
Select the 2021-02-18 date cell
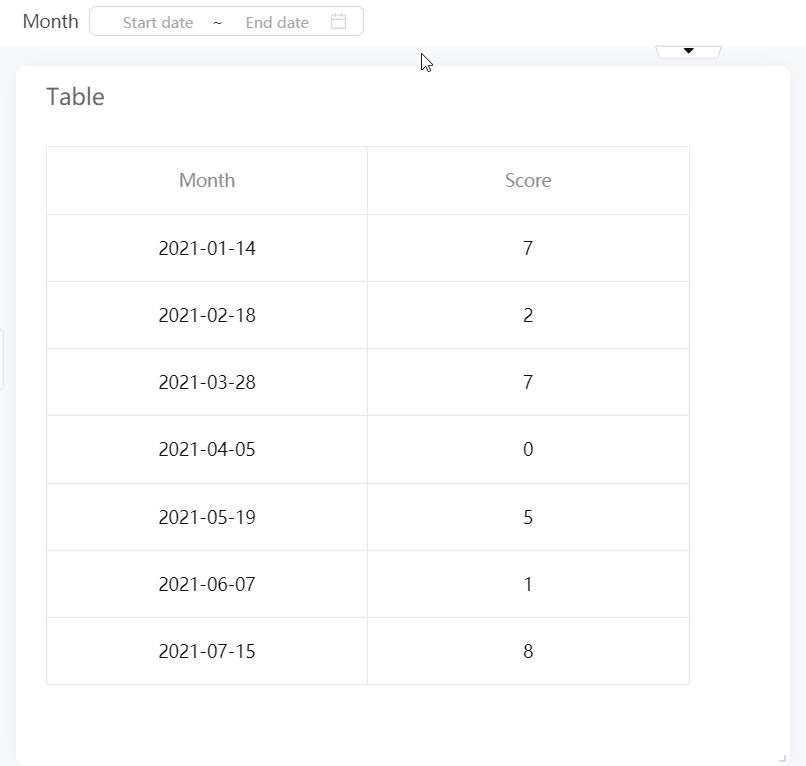pos(207,315)
